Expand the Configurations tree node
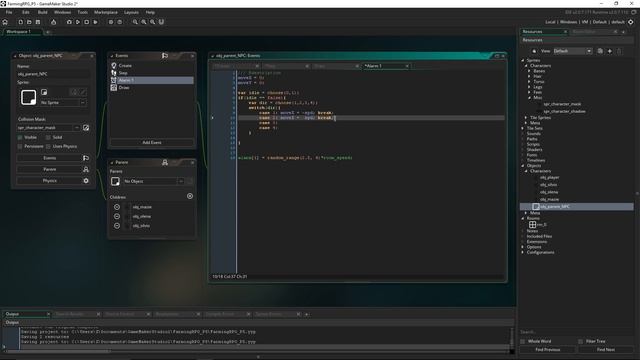Image resolution: width=640 pixels, height=360 pixels. [523, 252]
